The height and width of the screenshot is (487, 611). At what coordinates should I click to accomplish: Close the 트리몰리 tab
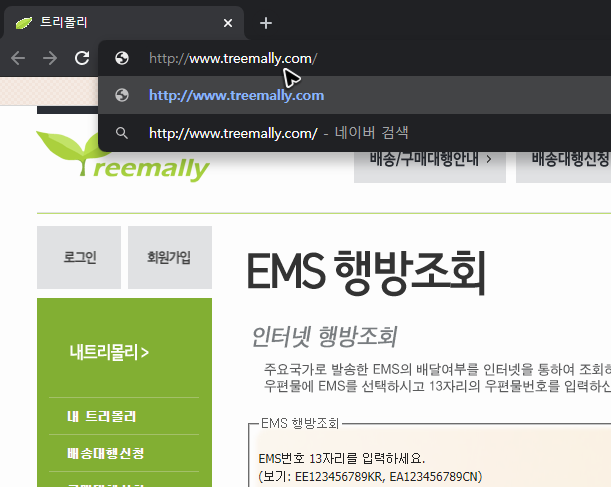pyautogui.click(x=228, y=23)
